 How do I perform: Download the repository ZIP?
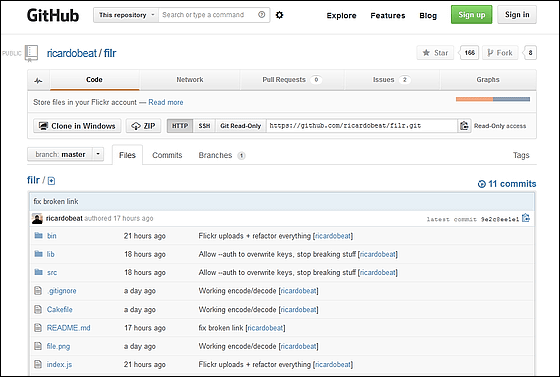(x=143, y=126)
